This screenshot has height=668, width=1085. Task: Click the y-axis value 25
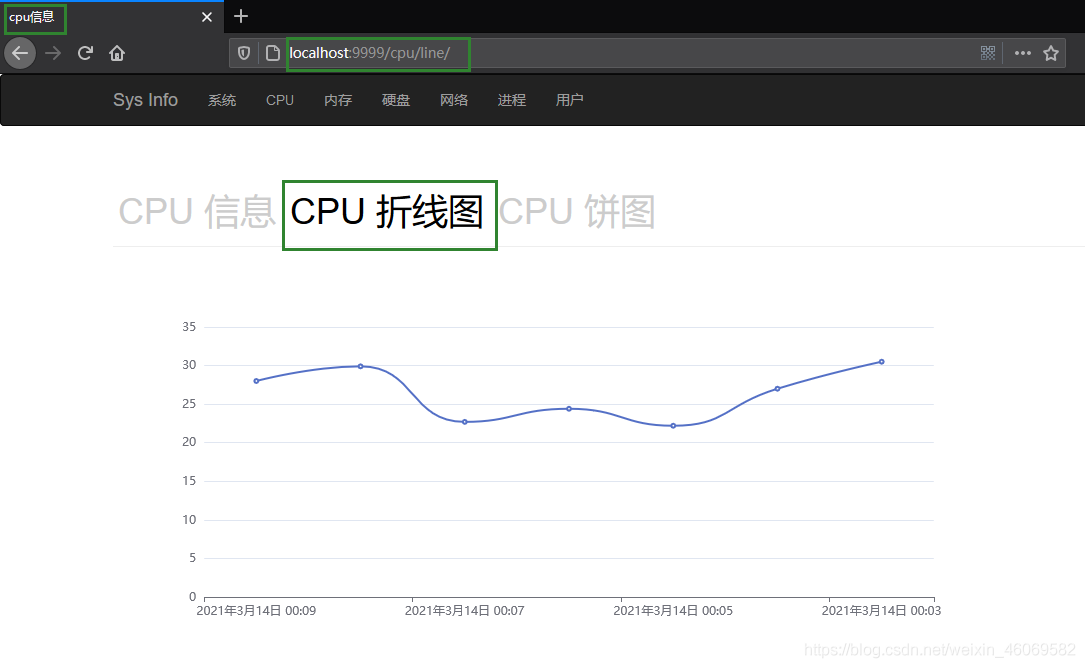[189, 404]
